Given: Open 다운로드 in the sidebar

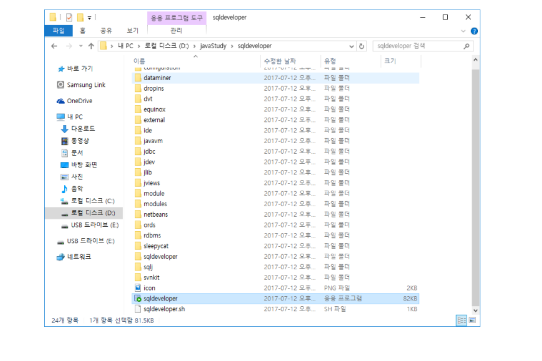Looking at the screenshot, I should [x=78, y=129].
